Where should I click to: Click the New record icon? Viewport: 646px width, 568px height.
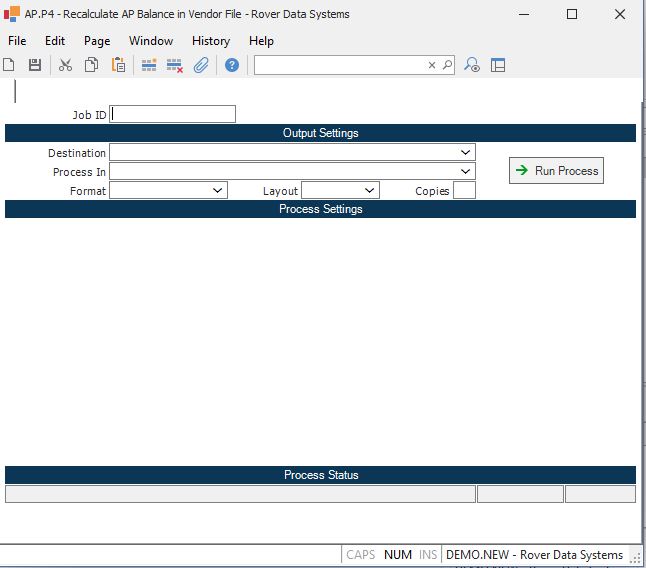(9, 65)
